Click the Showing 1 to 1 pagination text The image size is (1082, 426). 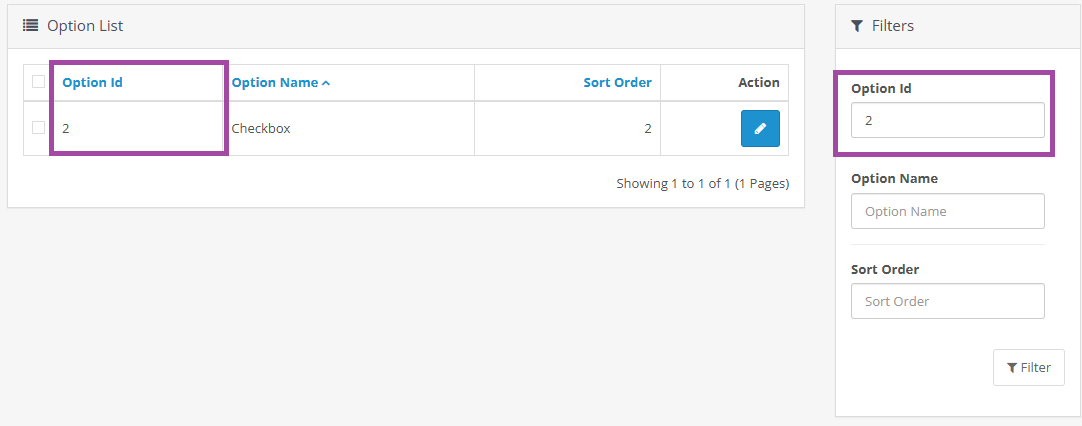(702, 184)
